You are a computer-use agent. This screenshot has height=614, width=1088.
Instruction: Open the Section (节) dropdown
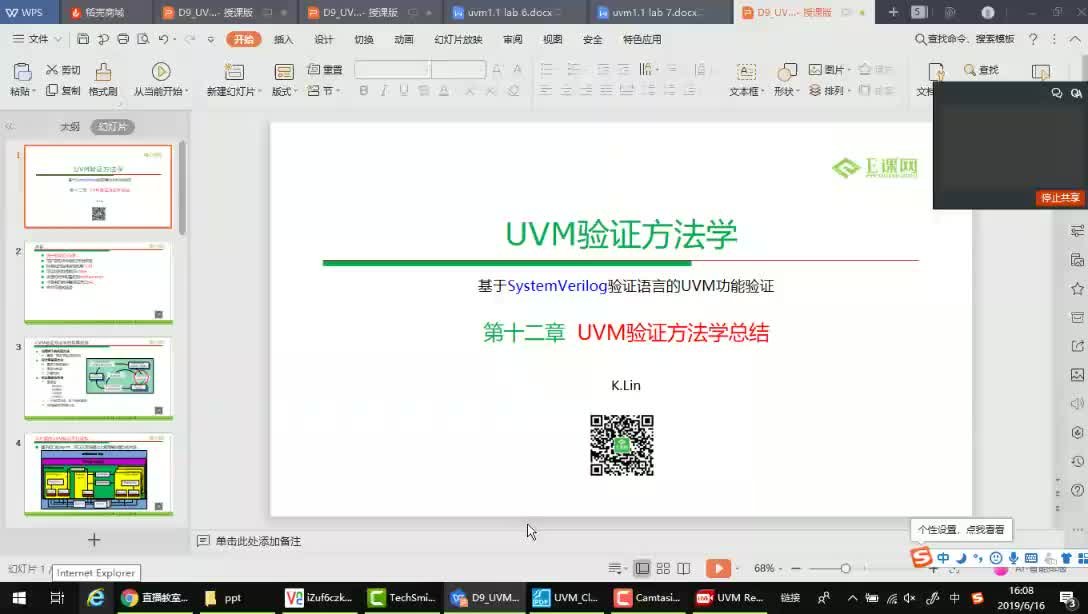click(325, 90)
